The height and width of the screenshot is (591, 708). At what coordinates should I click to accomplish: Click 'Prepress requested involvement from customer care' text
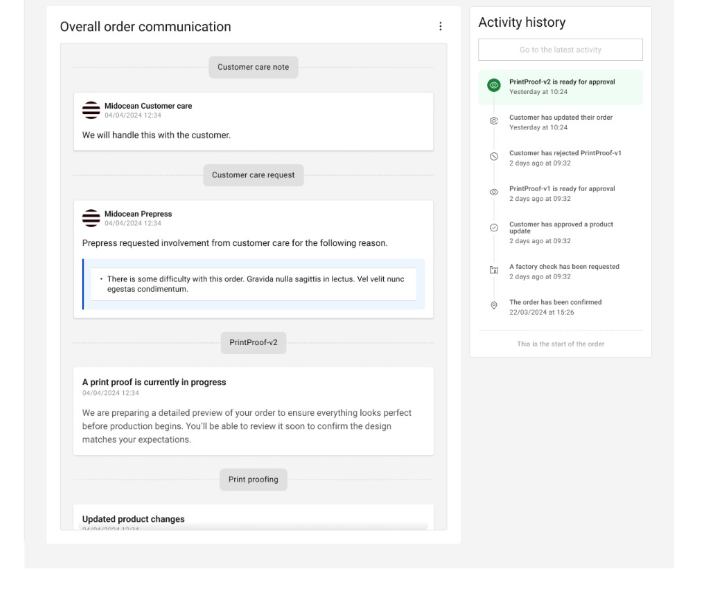tap(235, 243)
